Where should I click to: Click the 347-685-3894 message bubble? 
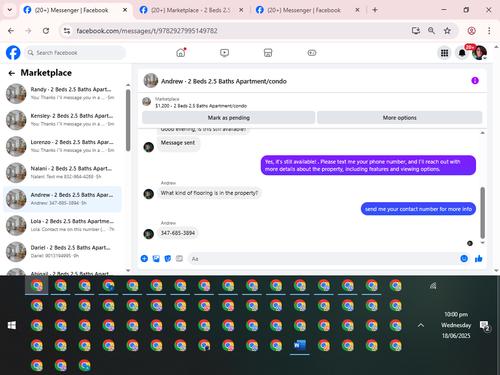pos(178,233)
